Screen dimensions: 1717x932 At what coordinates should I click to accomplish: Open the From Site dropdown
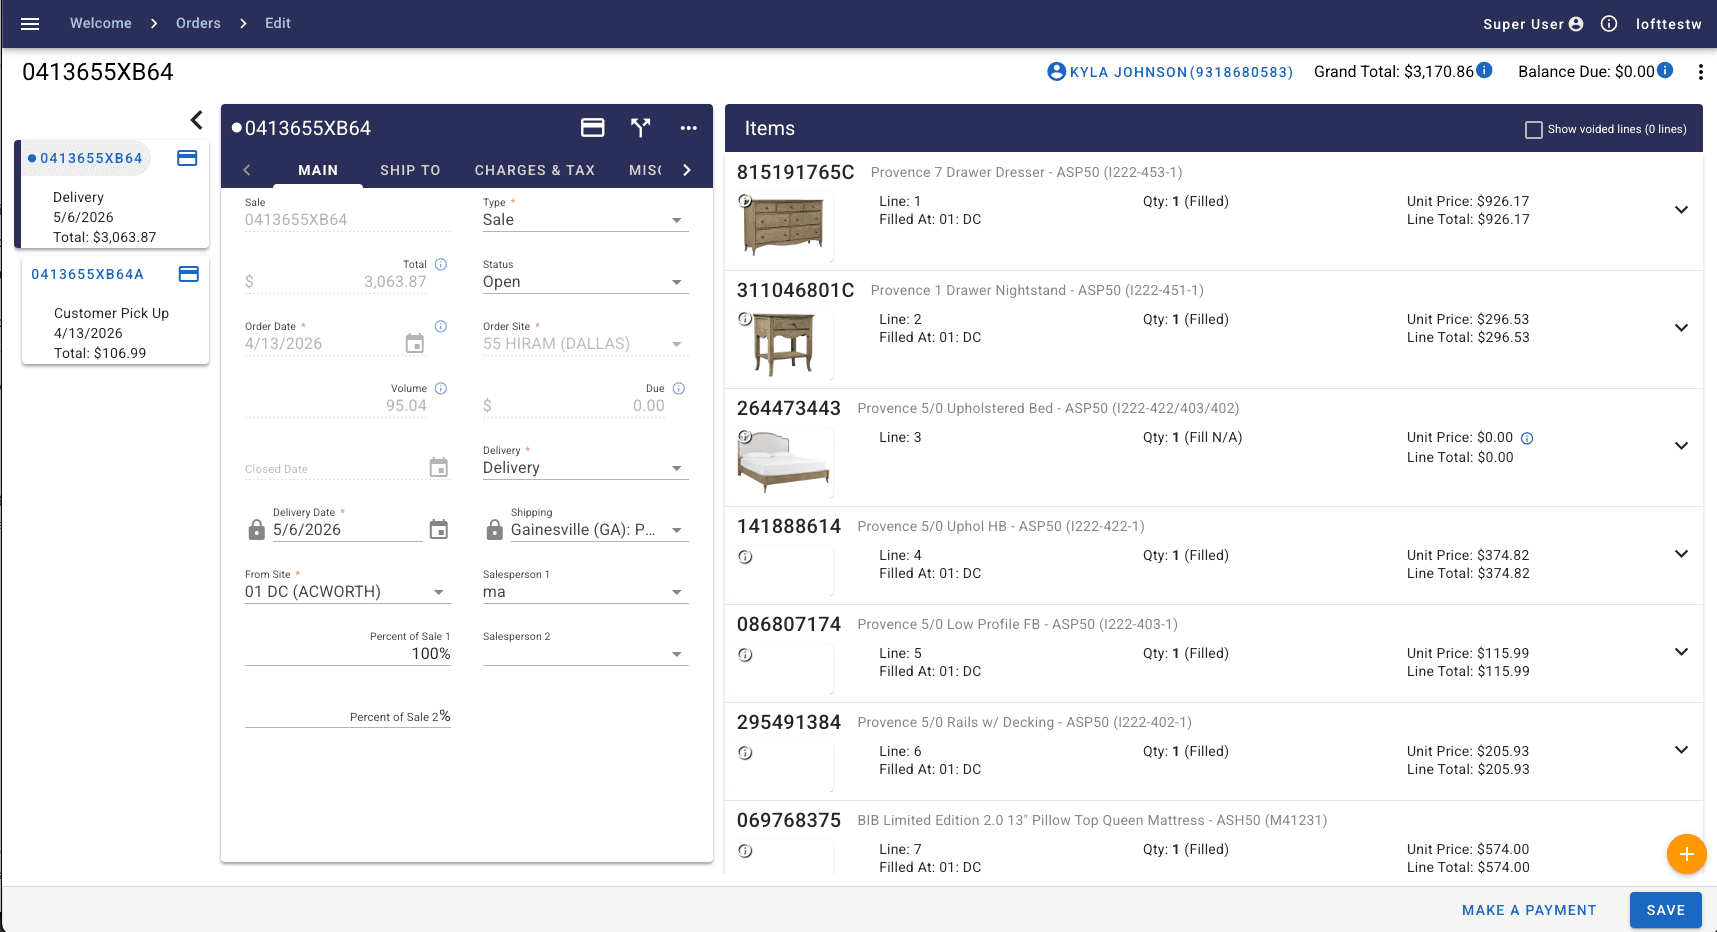[x=347, y=592]
